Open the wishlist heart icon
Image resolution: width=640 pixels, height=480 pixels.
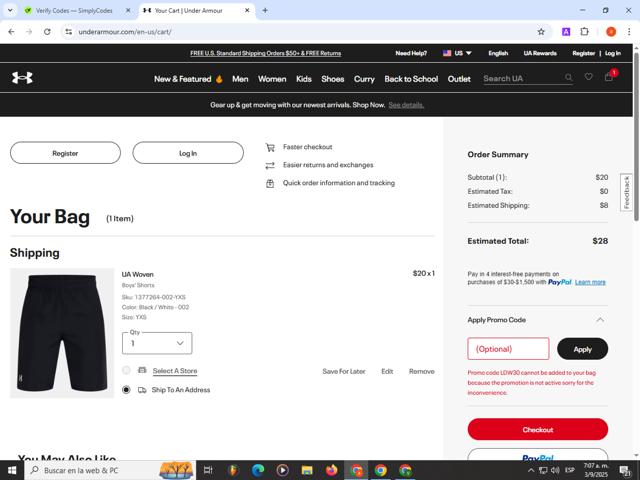[x=589, y=77]
